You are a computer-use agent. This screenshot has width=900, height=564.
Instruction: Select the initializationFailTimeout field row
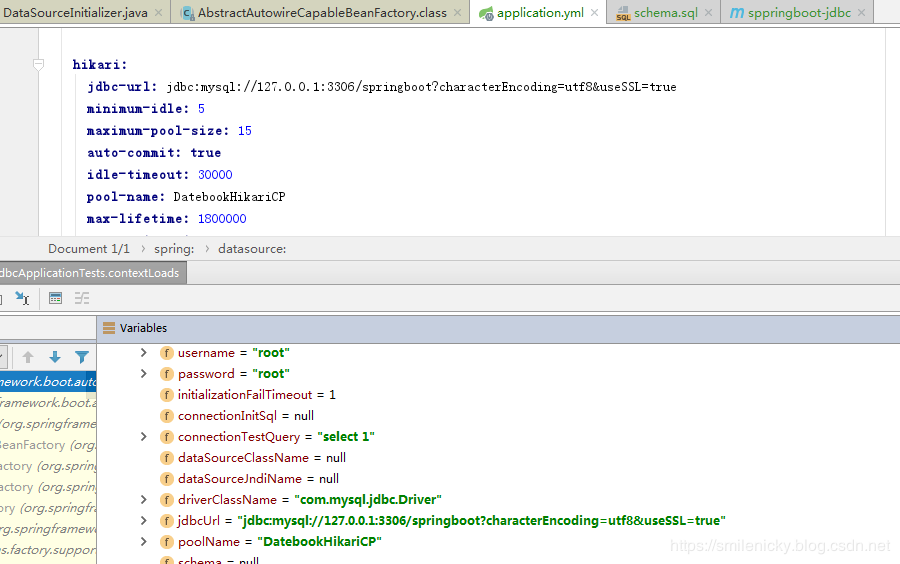(x=498, y=395)
